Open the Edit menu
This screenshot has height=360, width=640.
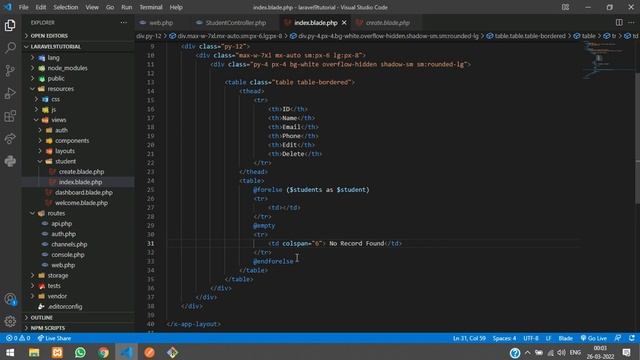41,7
